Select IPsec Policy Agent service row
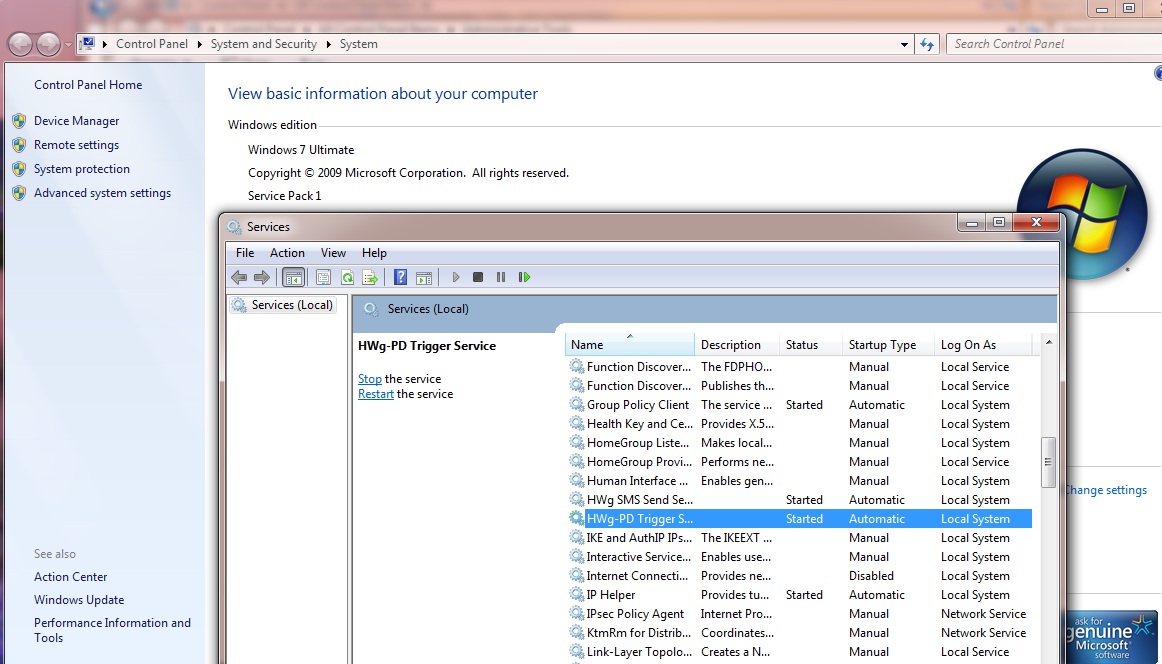This screenshot has height=664, width=1162. [799, 614]
